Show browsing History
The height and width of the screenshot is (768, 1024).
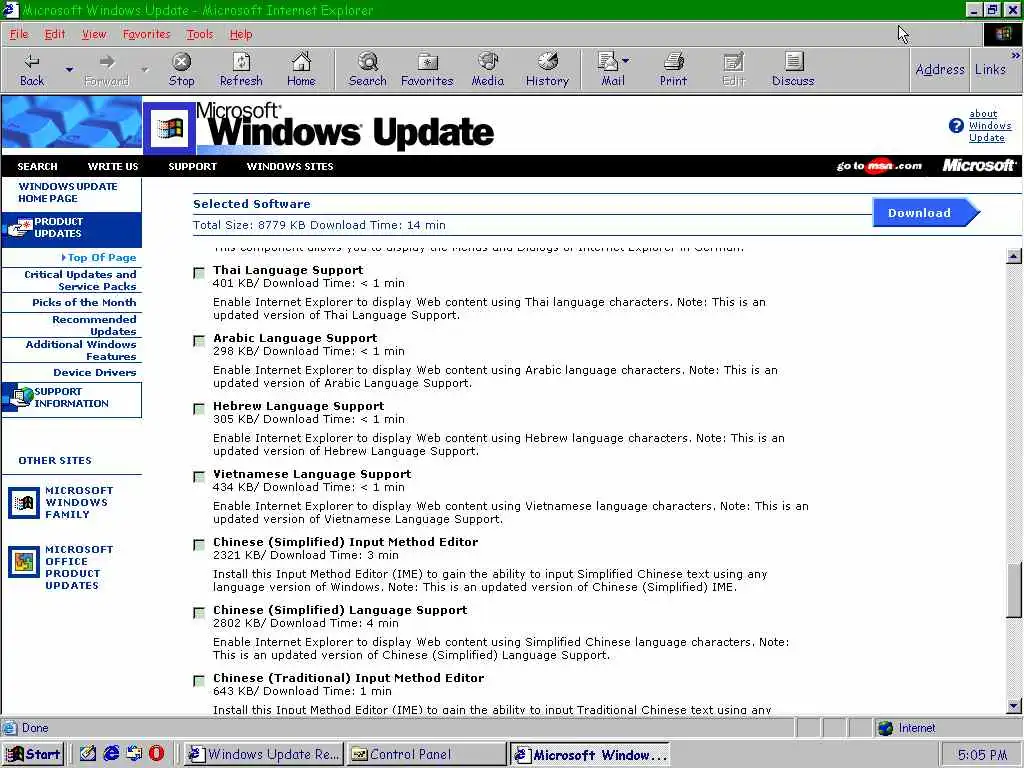547,69
